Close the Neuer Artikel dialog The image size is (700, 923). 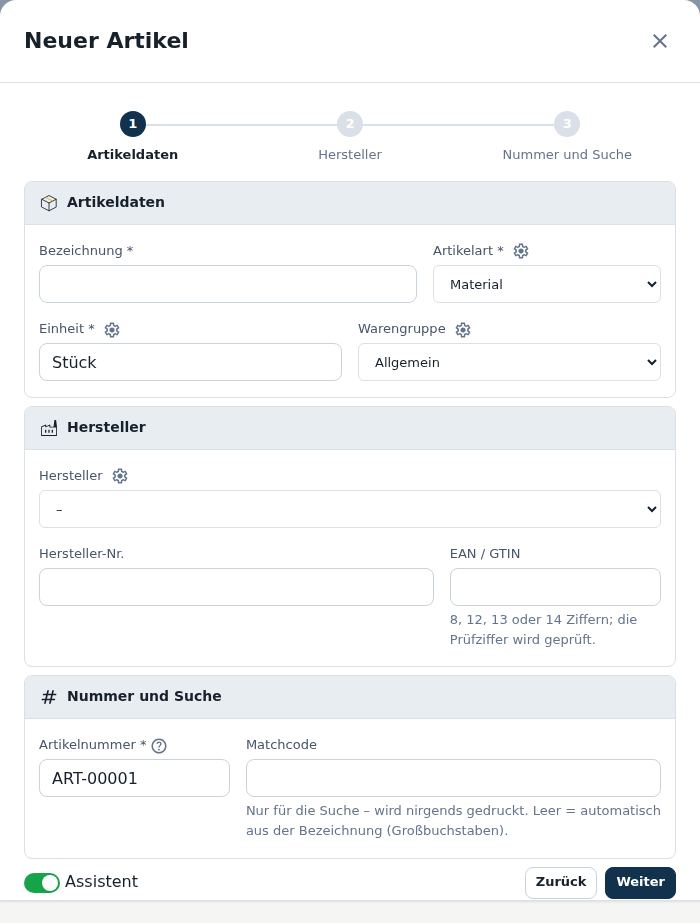pos(659,41)
